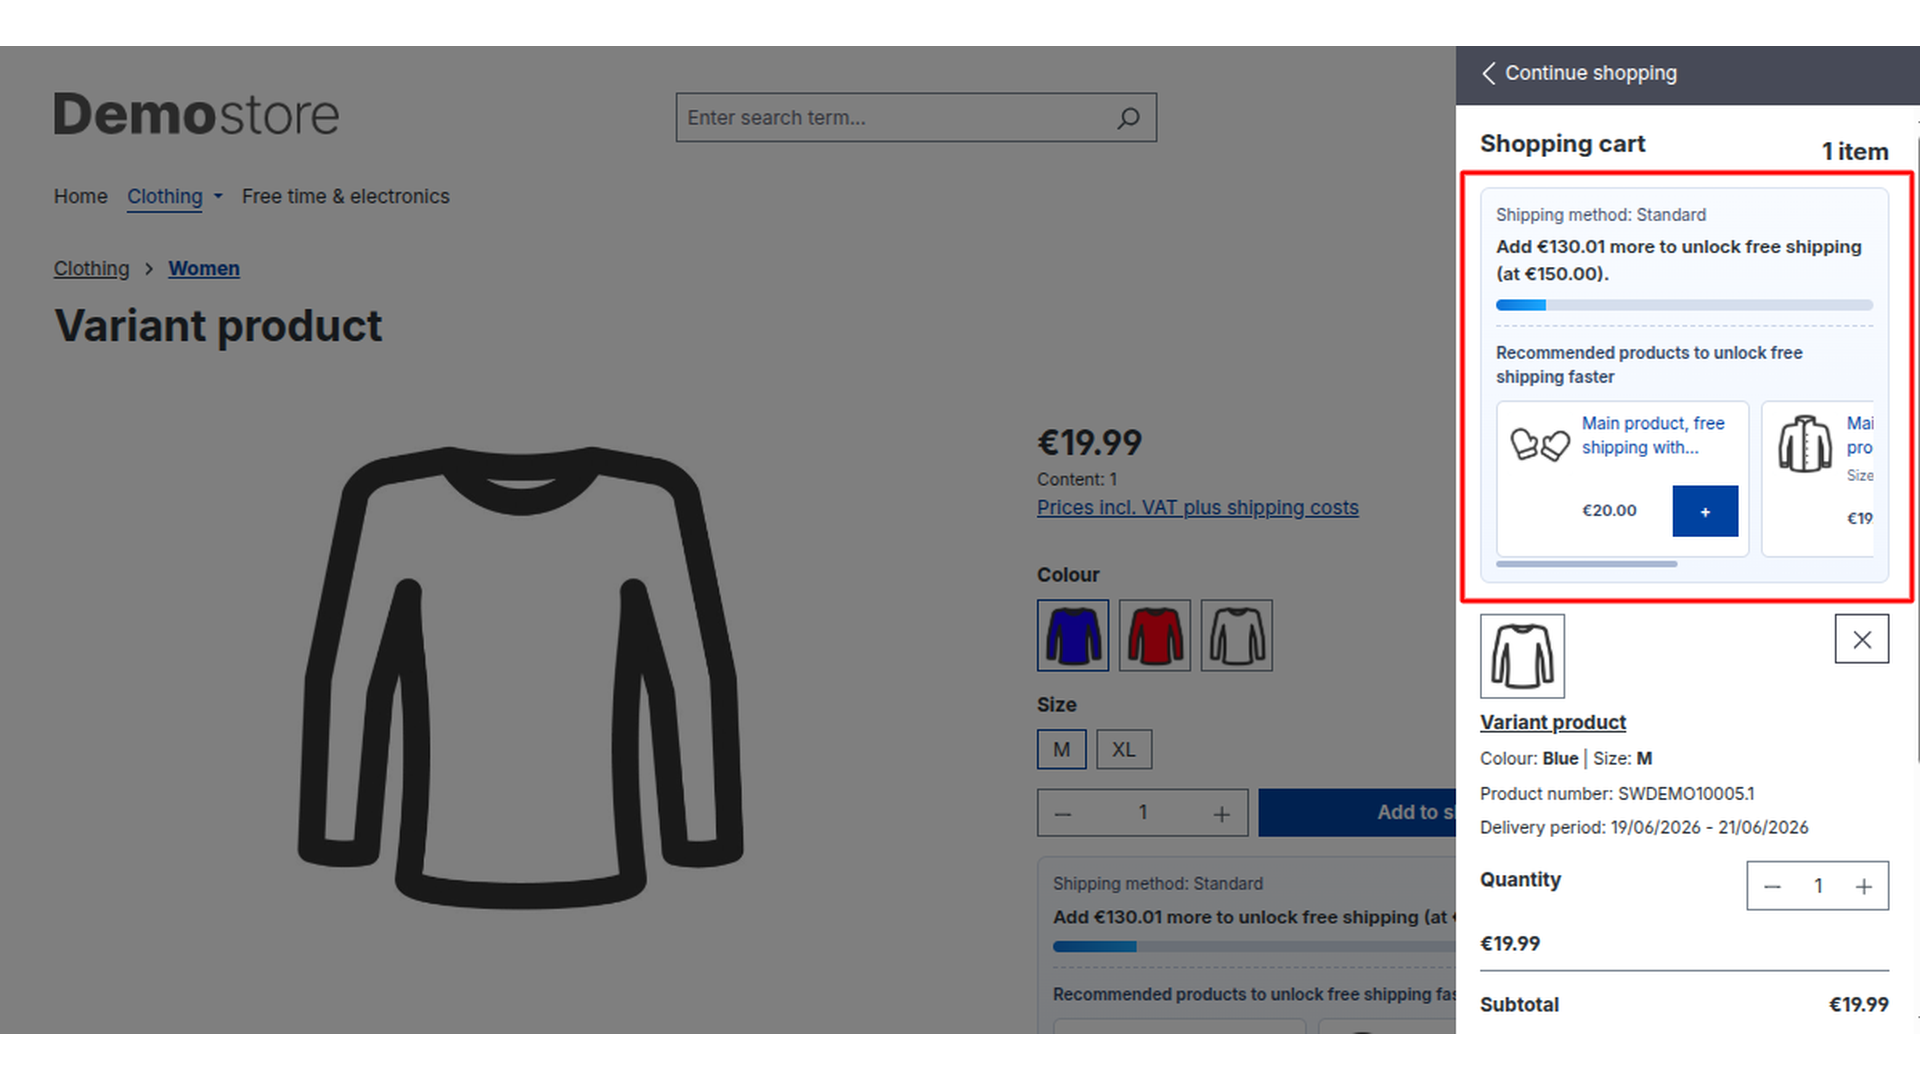Viewport: 1920px width, 1080px height.
Task: Select size XL option
Action: click(1124, 749)
